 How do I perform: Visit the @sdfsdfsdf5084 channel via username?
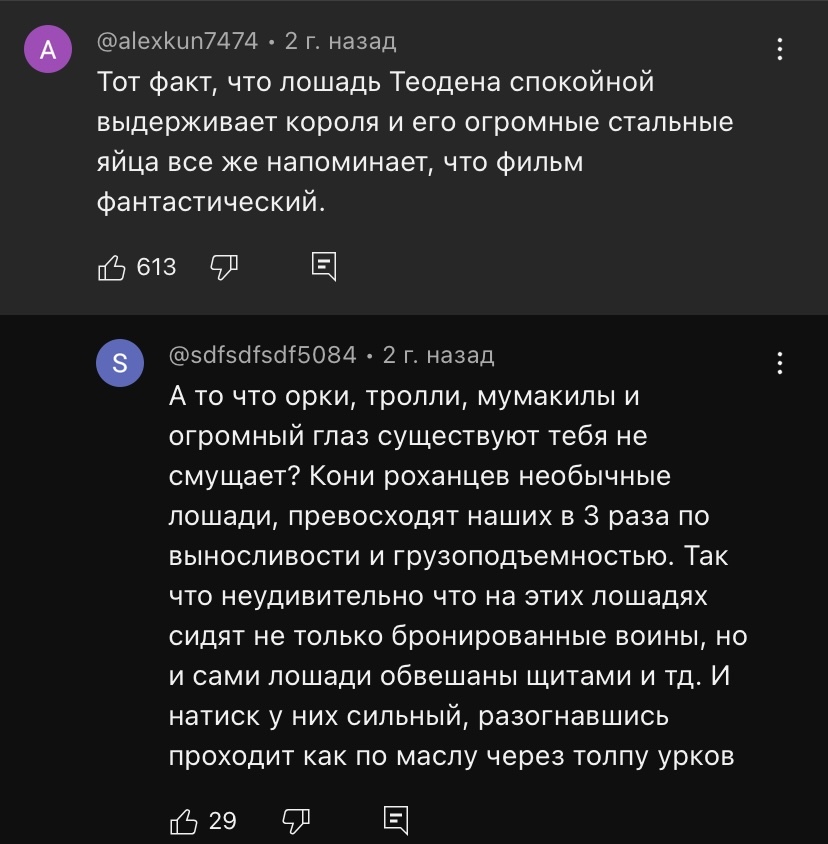[263, 355]
